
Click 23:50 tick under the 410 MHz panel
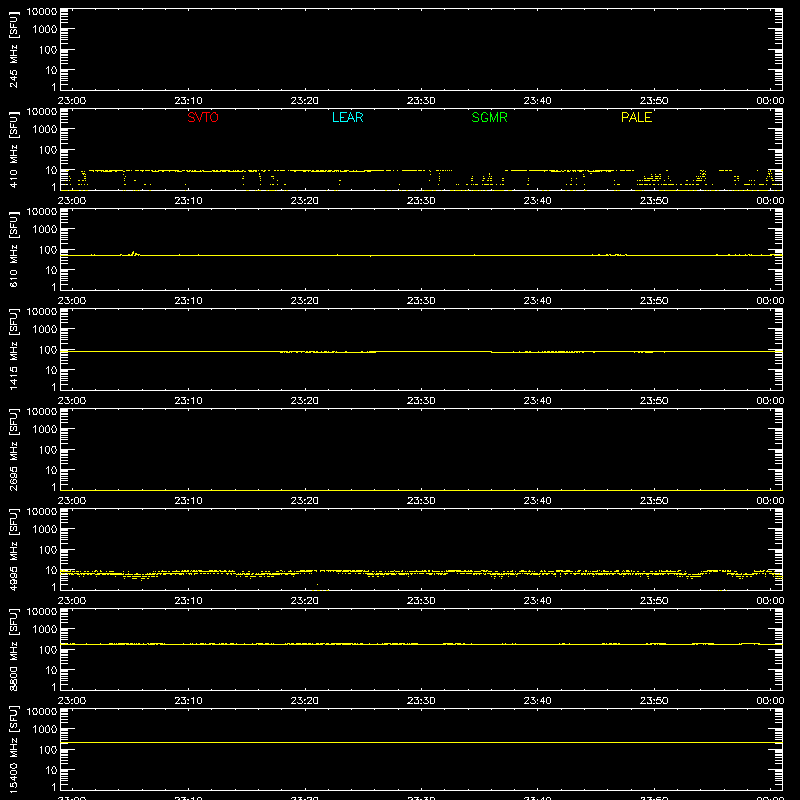pos(654,201)
